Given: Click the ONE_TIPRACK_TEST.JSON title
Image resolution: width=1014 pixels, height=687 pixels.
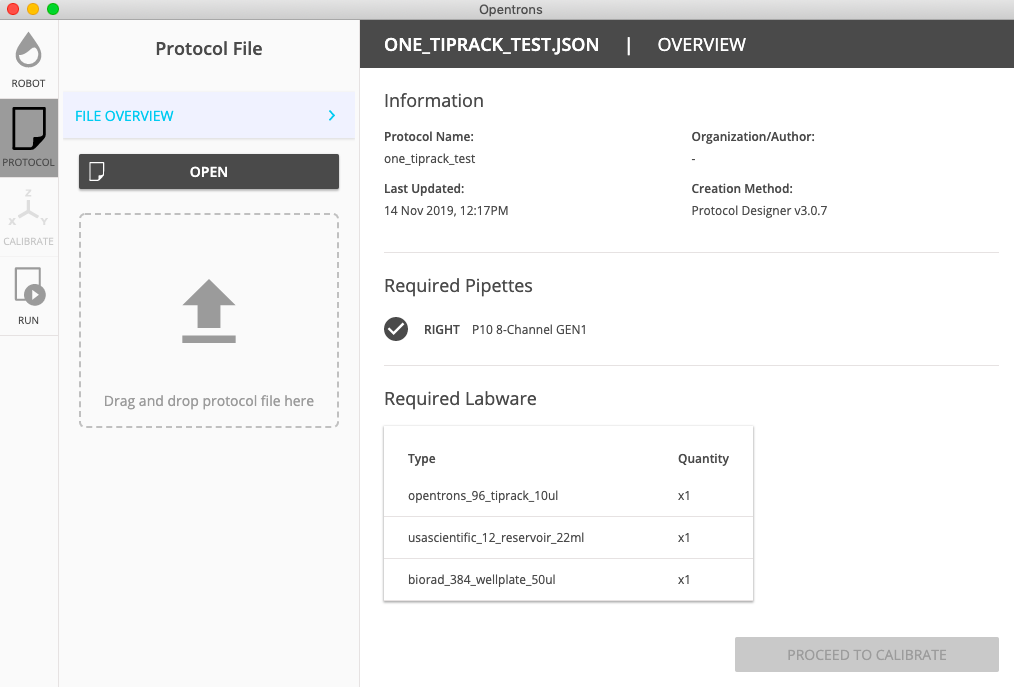Looking at the screenshot, I should pos(491,45).
